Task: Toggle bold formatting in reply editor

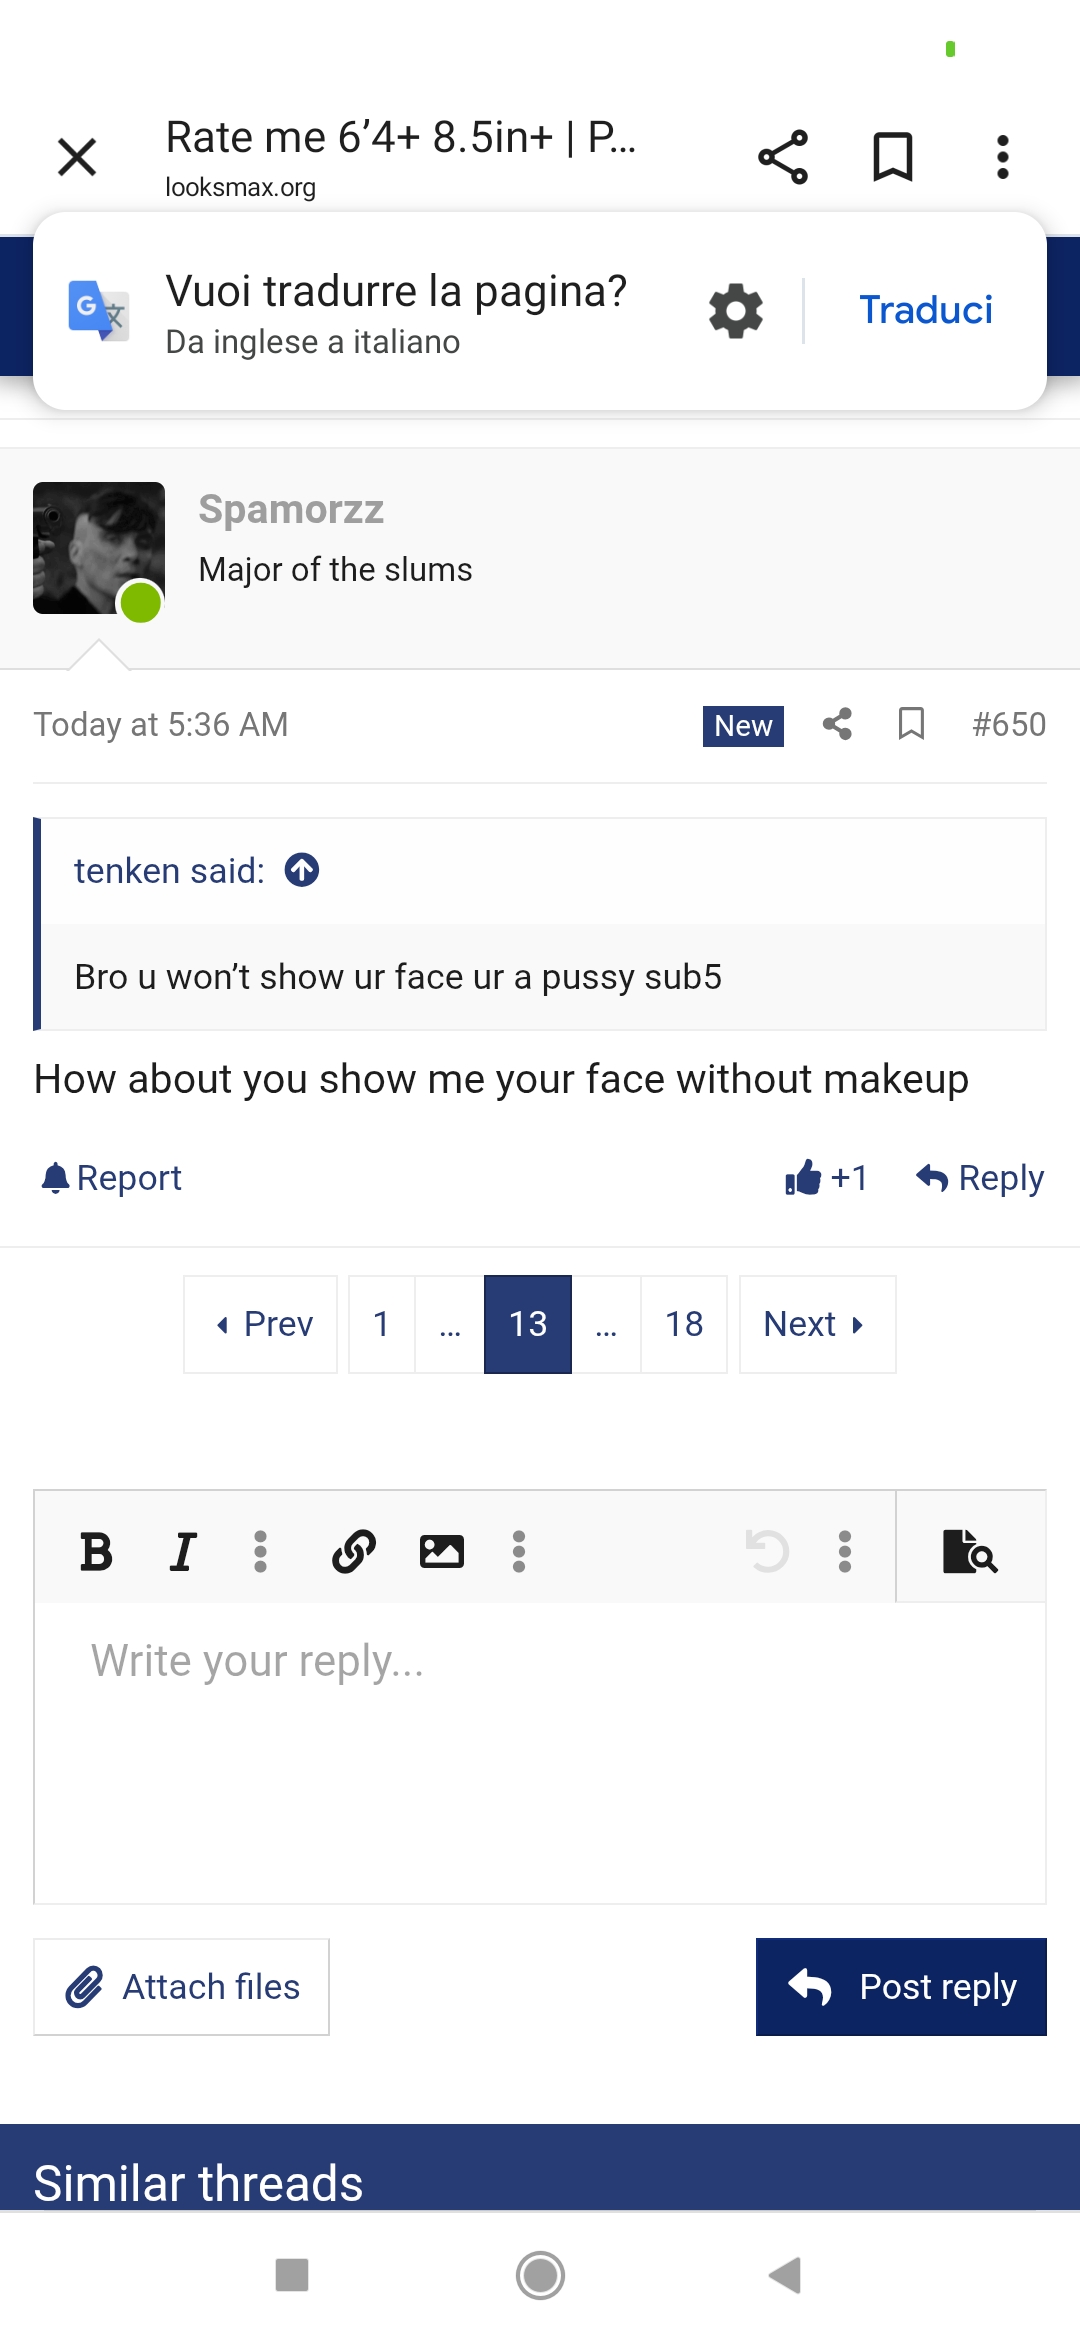Action: (96, 1552)
